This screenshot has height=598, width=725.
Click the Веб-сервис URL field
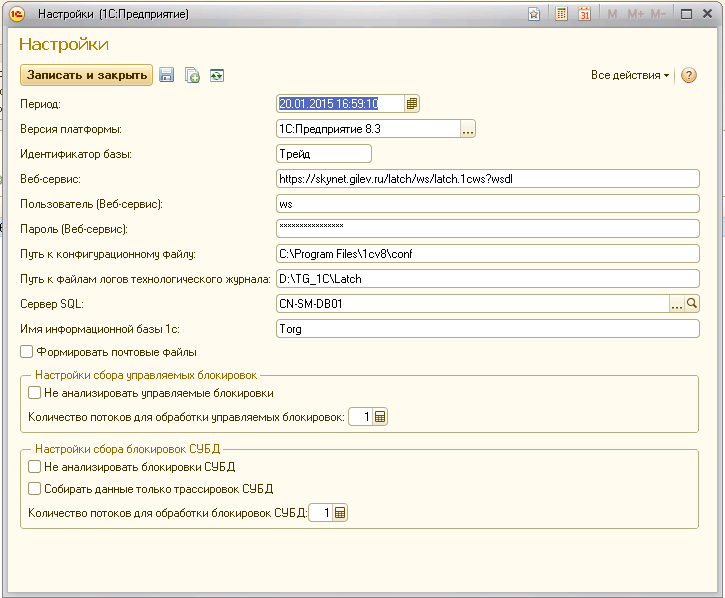coord(488,179)
